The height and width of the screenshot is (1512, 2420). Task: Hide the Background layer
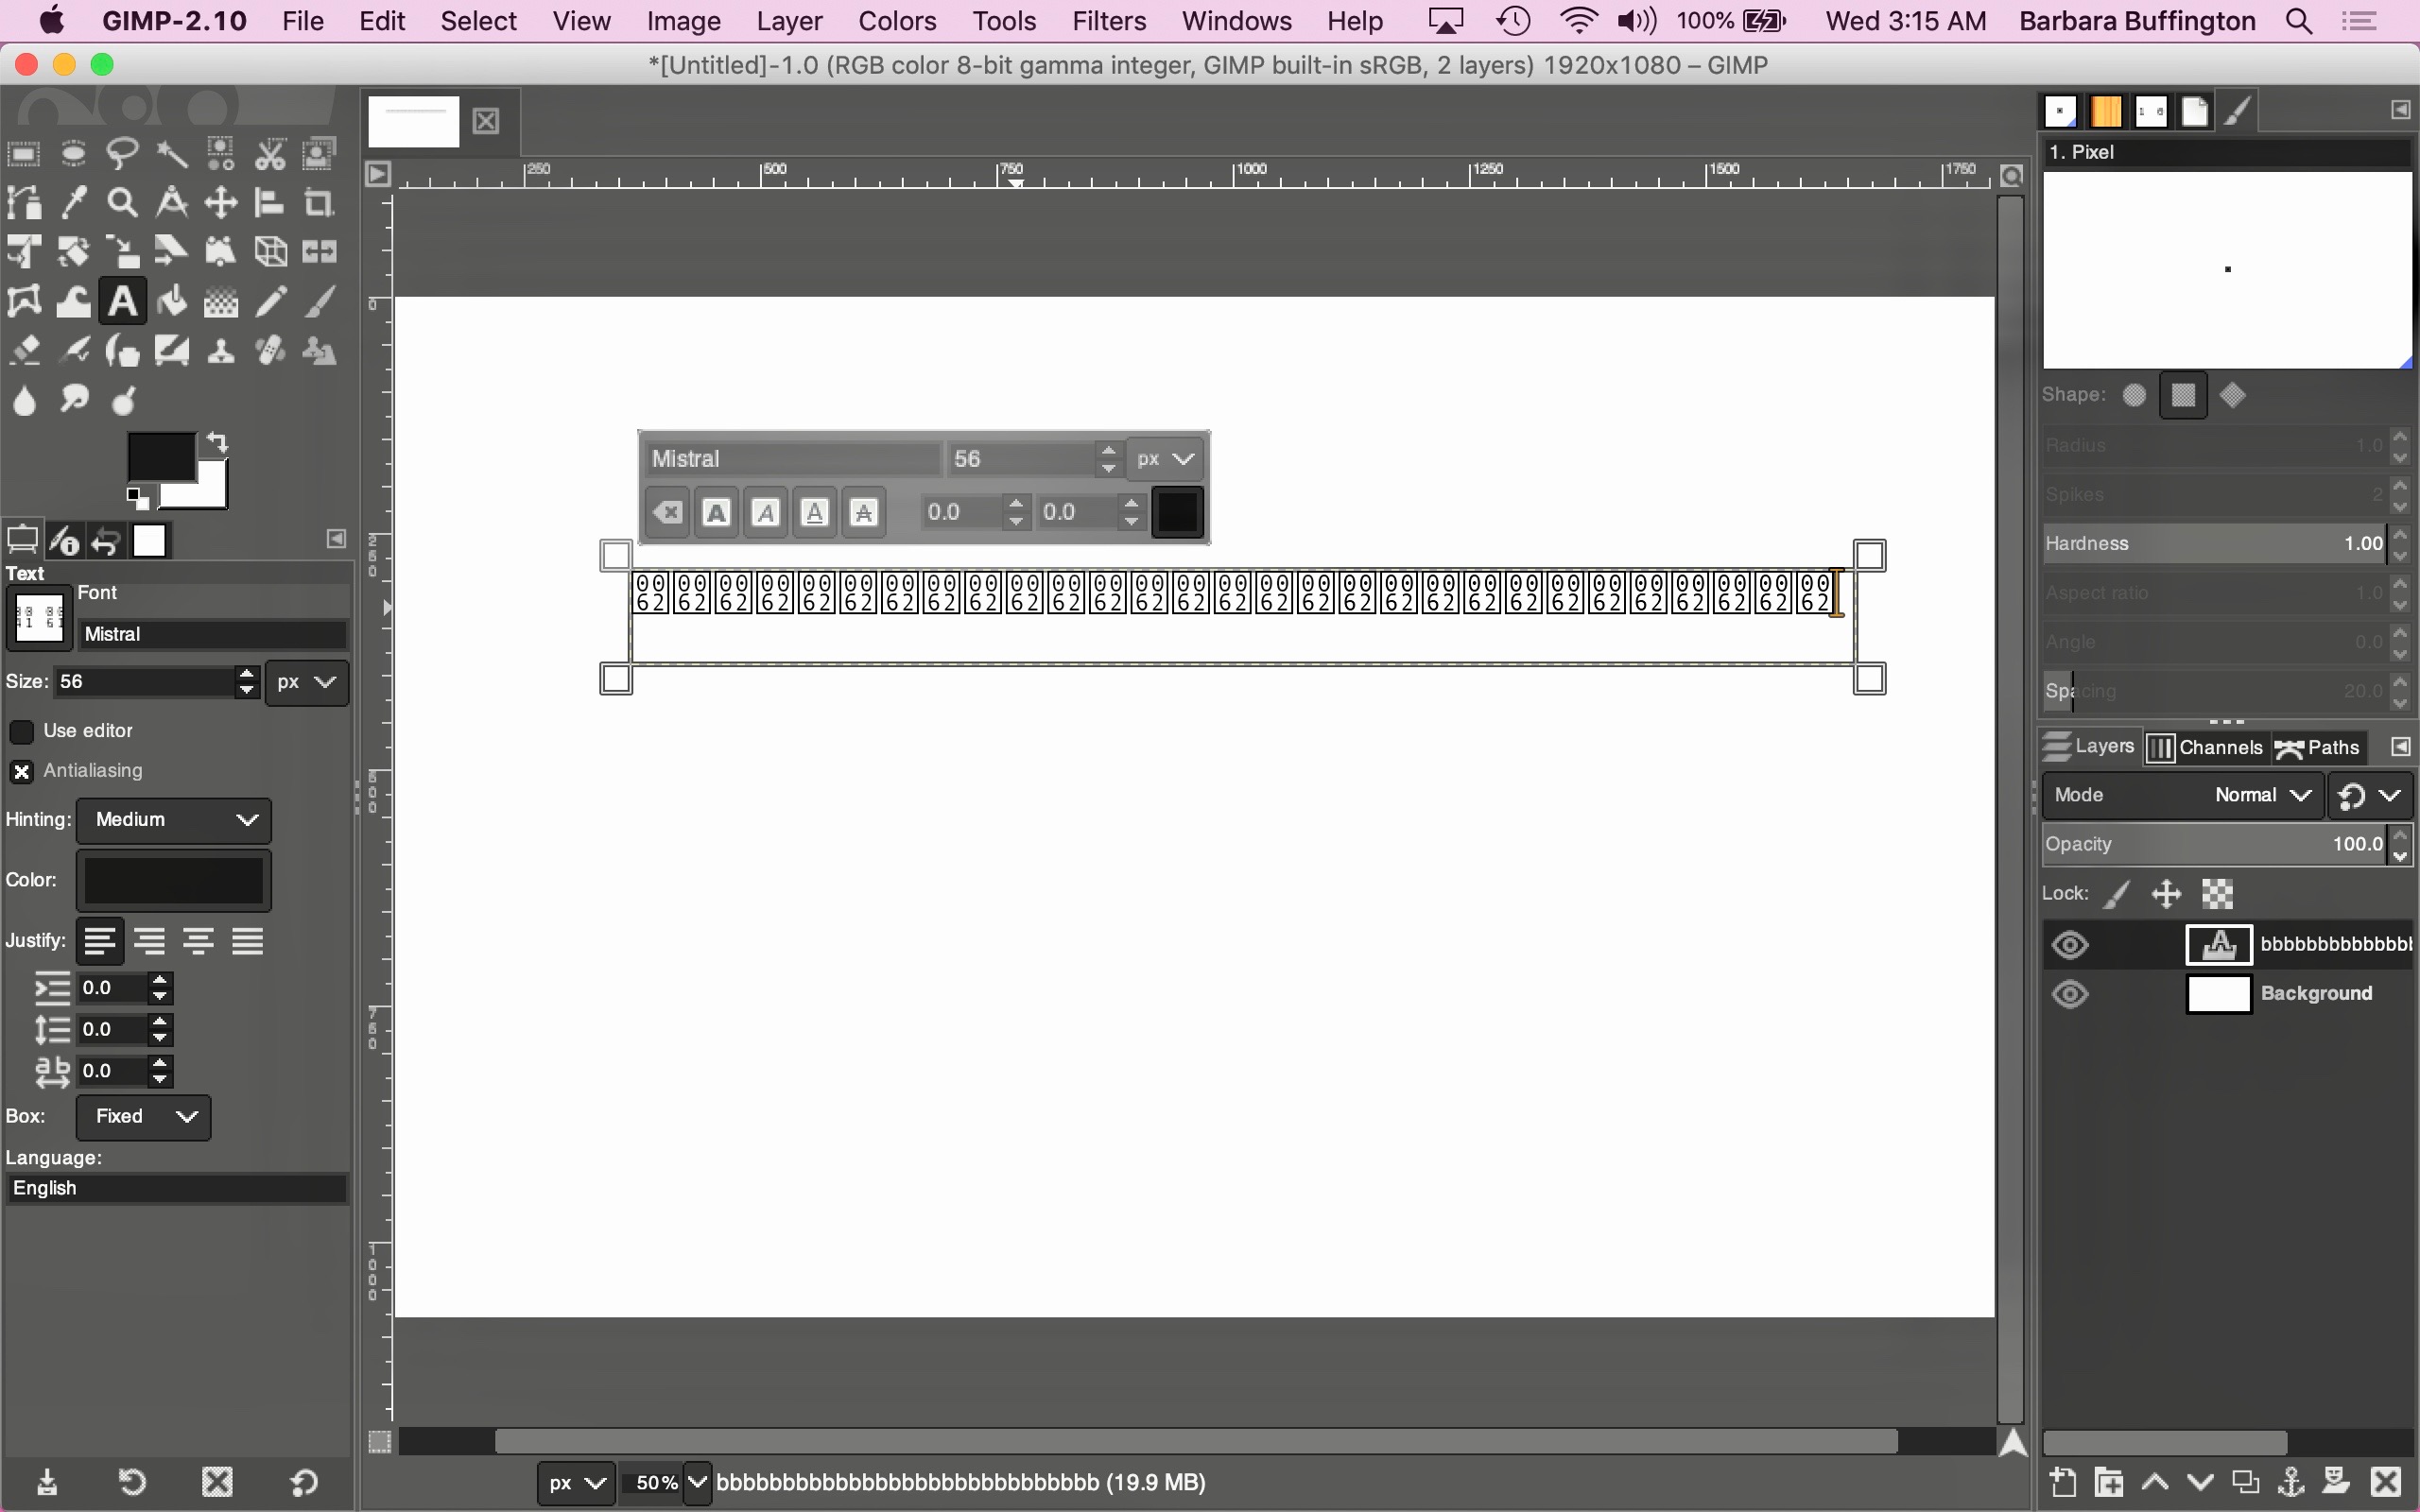tap(2070, 994)
